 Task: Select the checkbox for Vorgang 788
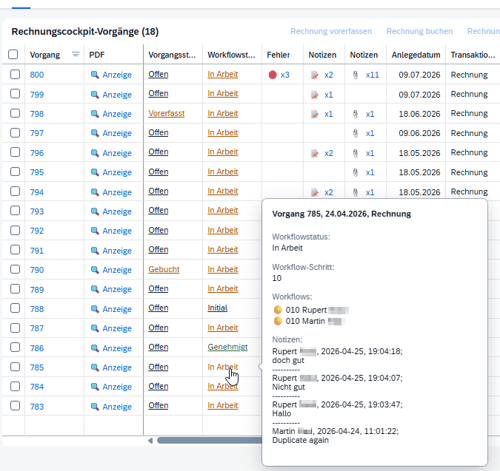pos(15,308)
